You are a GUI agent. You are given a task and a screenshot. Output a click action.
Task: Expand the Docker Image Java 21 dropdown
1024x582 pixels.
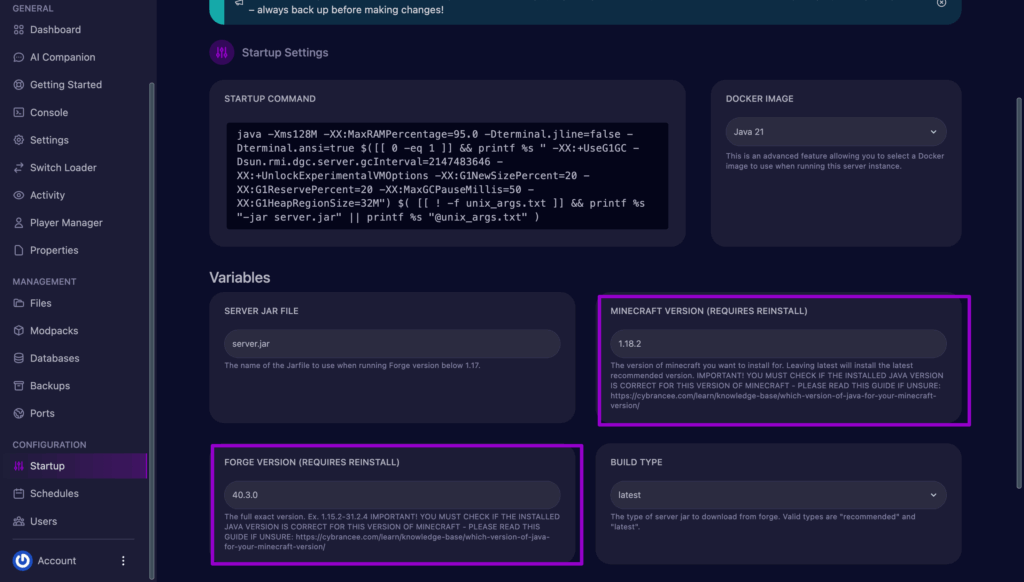(835, 131)
